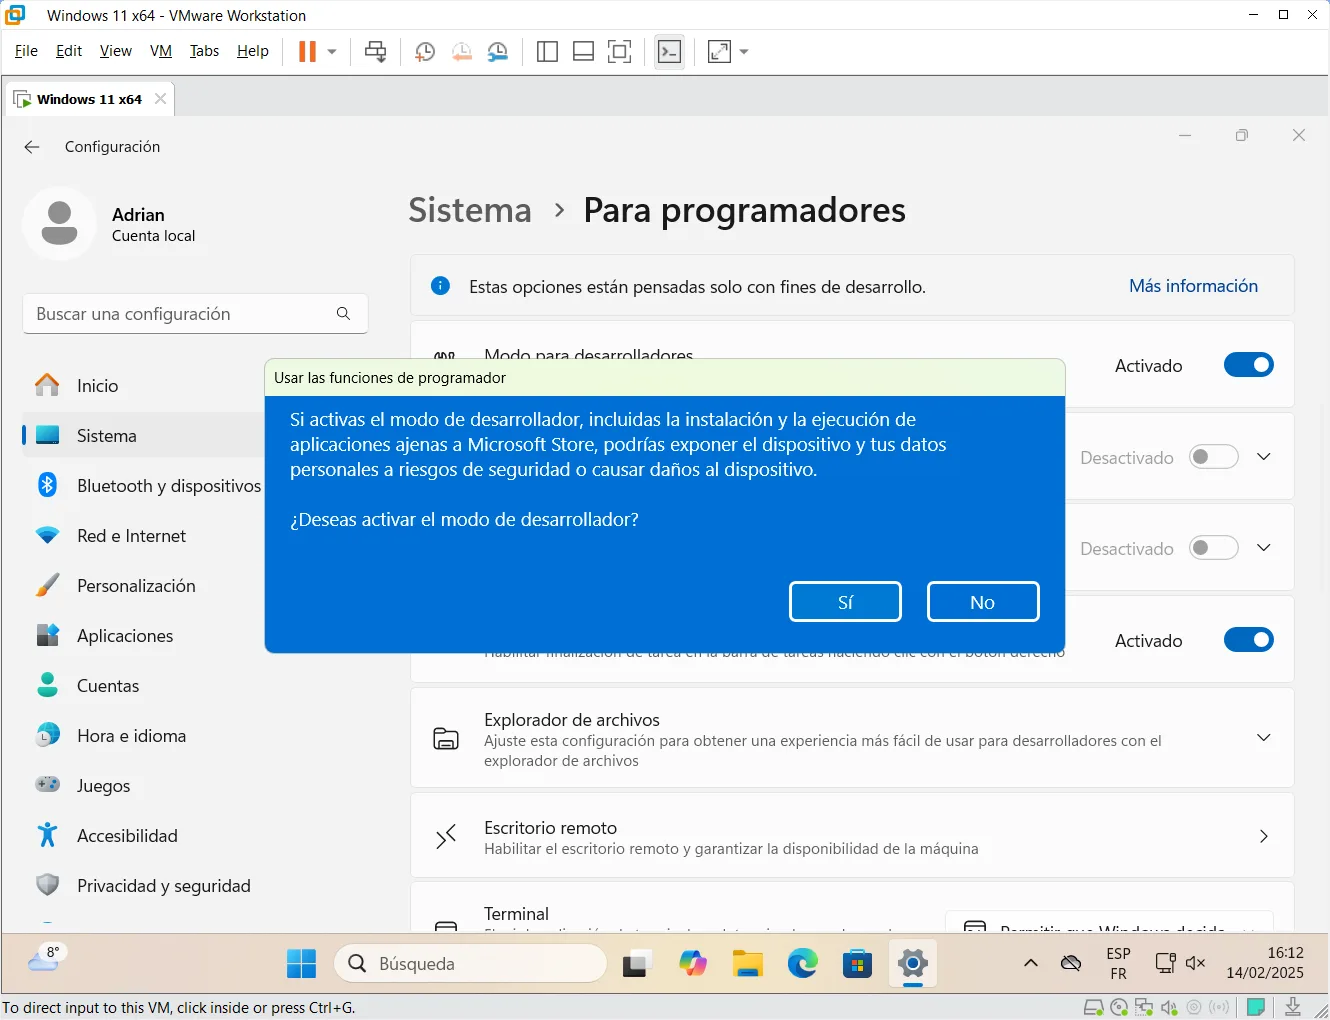Expand the Explorador de archivos section

(x=1263, y=738)
